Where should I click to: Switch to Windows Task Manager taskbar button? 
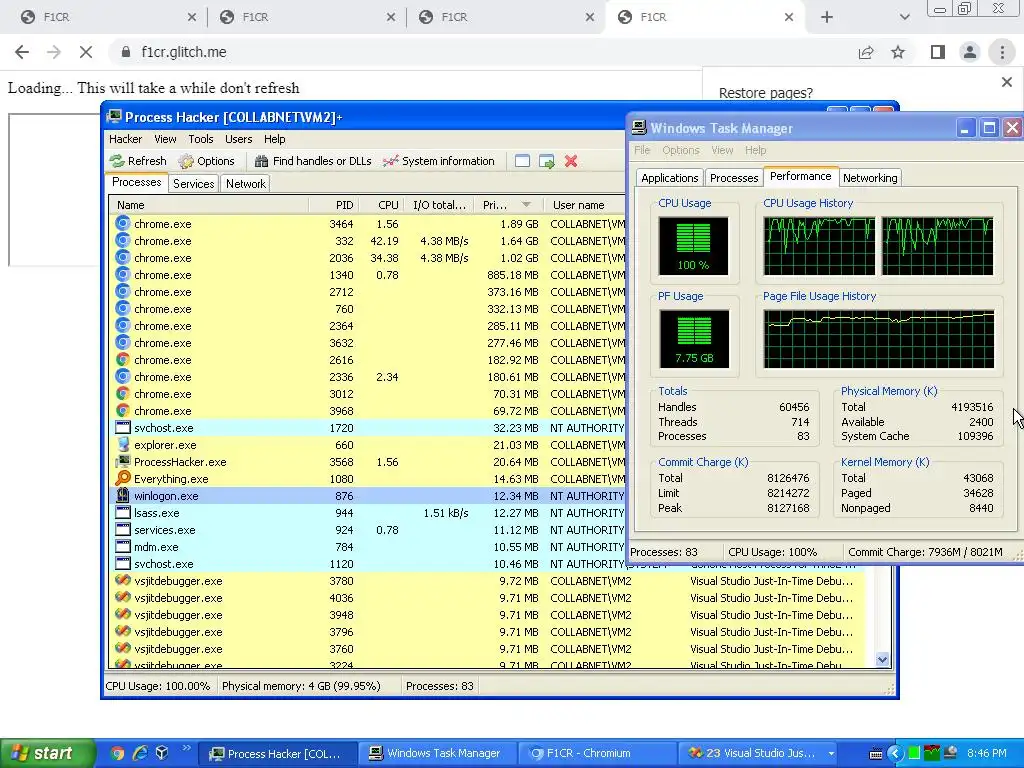[438, 754]
